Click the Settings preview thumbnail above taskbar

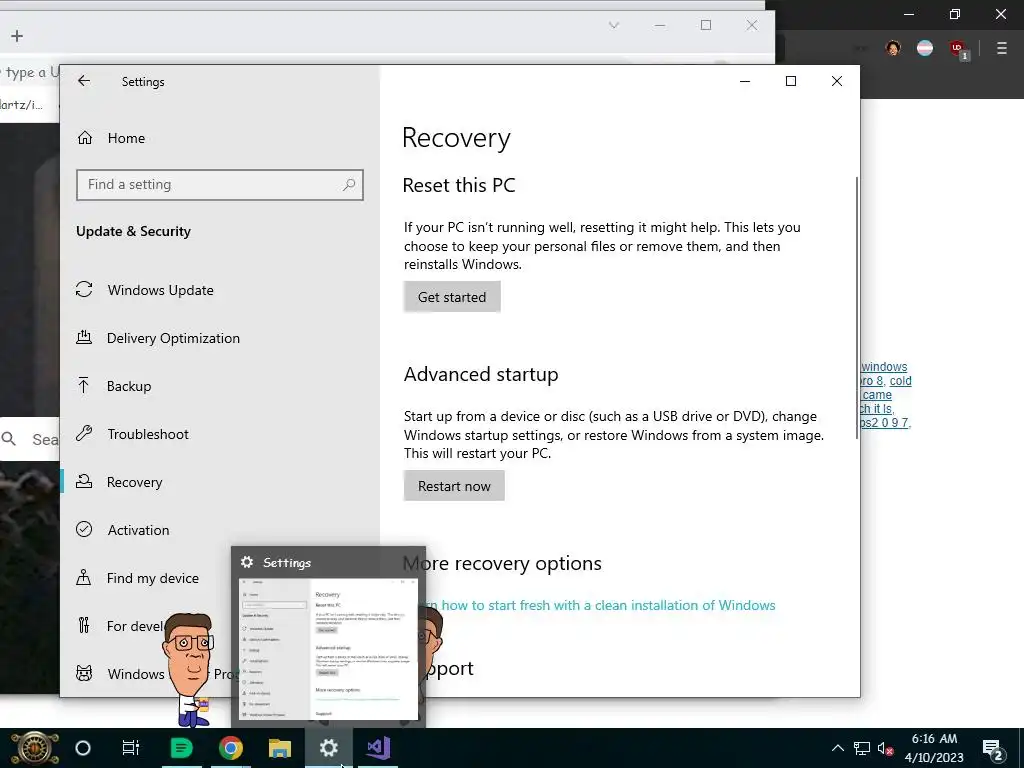tap(328, 648)
